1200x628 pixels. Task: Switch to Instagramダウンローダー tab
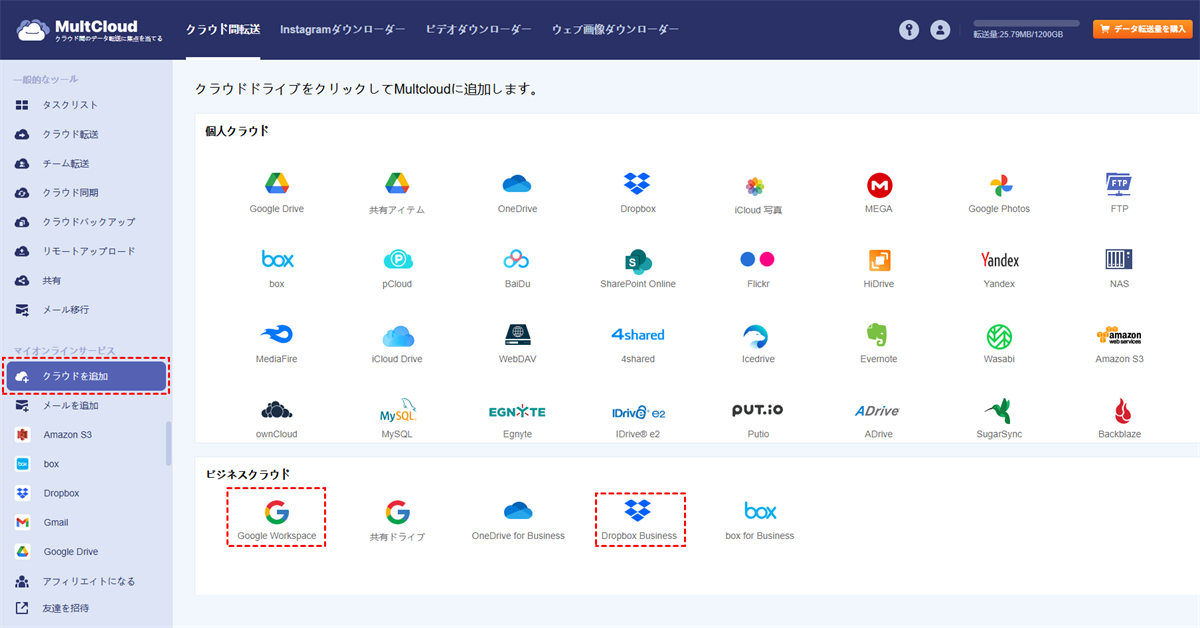(342, 30)
